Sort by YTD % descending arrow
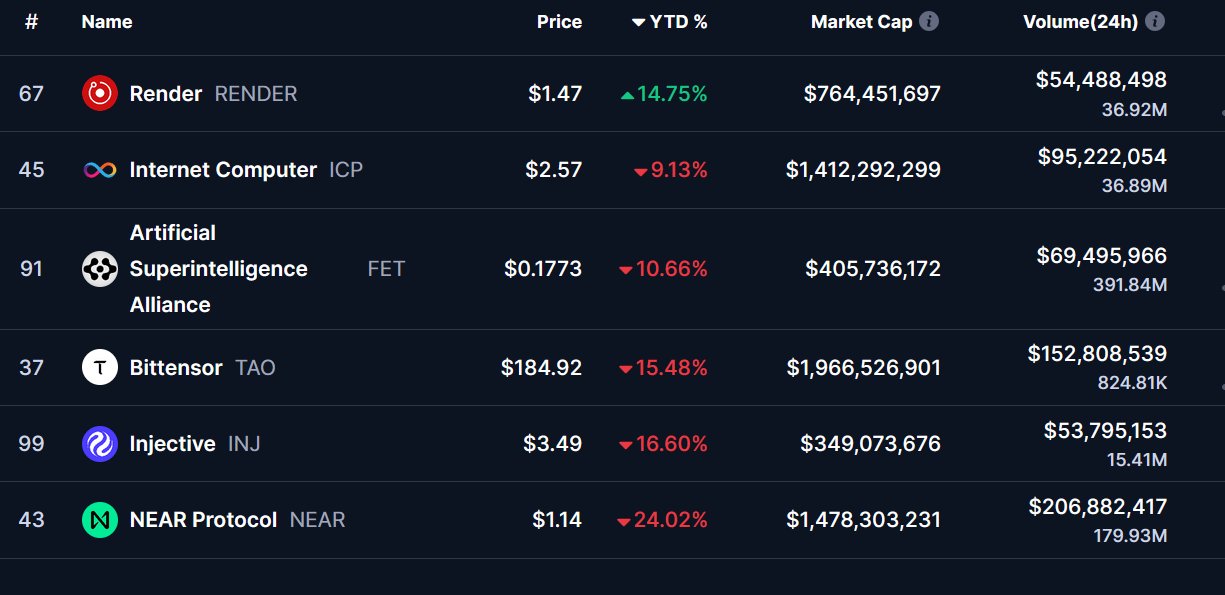Screen dimensions: 1225x595 (x=639, y=22)
